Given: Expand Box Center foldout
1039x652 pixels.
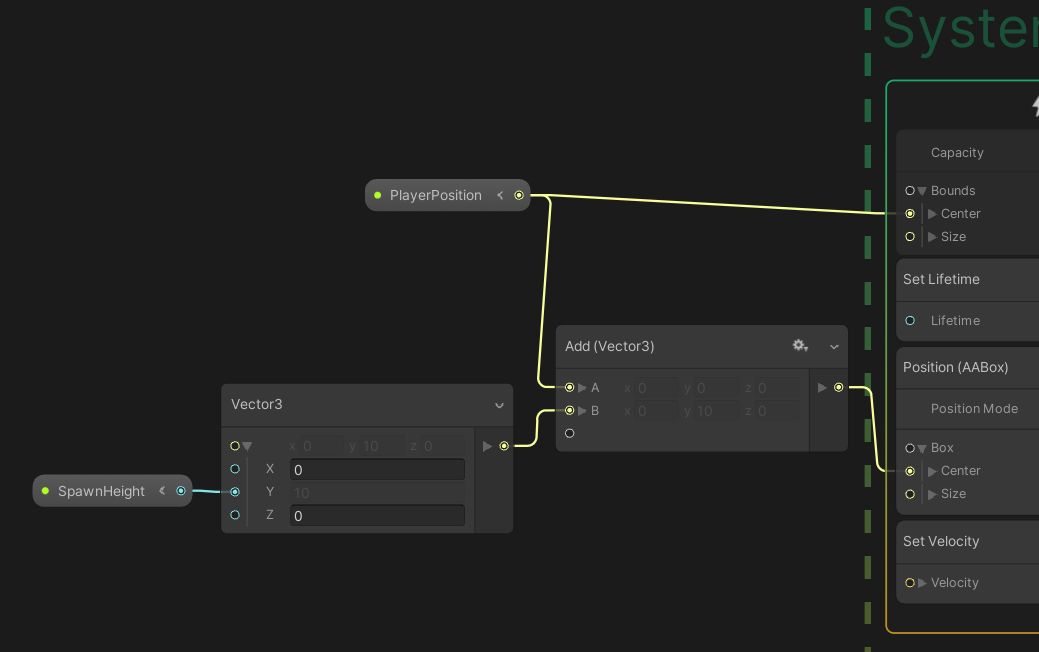Looking at the screenshot, I should click(x=932, y=471).
